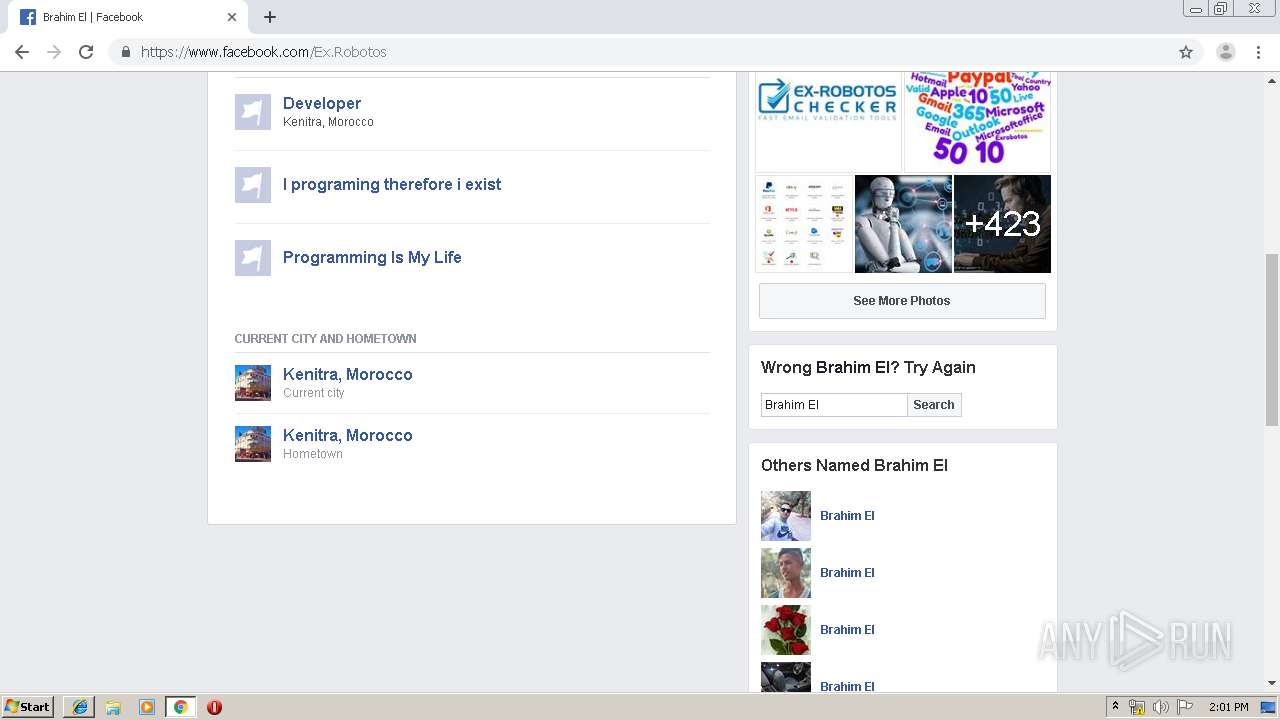Click the hometown Kenitra thumbnail

[253, 444]
